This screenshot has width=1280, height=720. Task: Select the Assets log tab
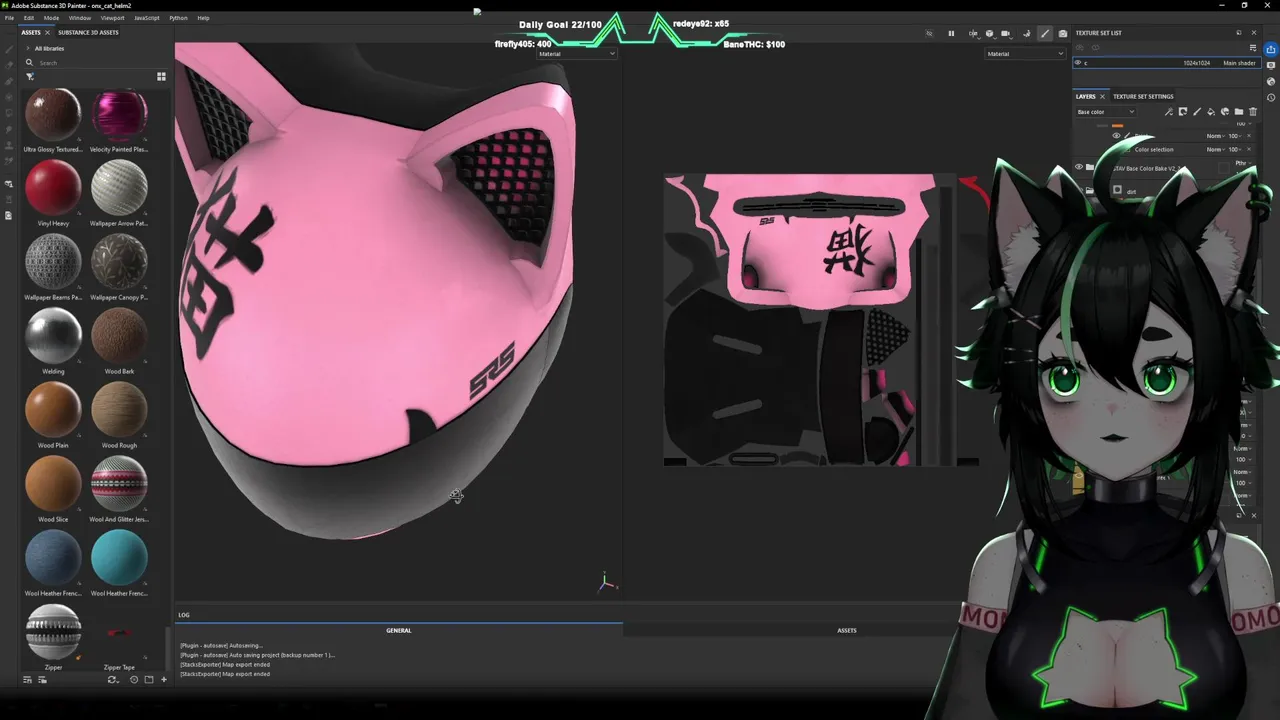[846, 630]
